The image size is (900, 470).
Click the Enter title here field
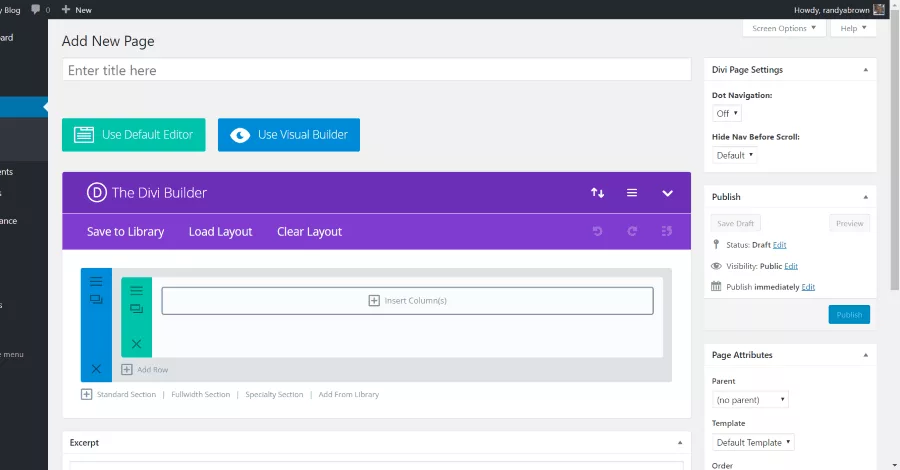click(x=377, y=70)
